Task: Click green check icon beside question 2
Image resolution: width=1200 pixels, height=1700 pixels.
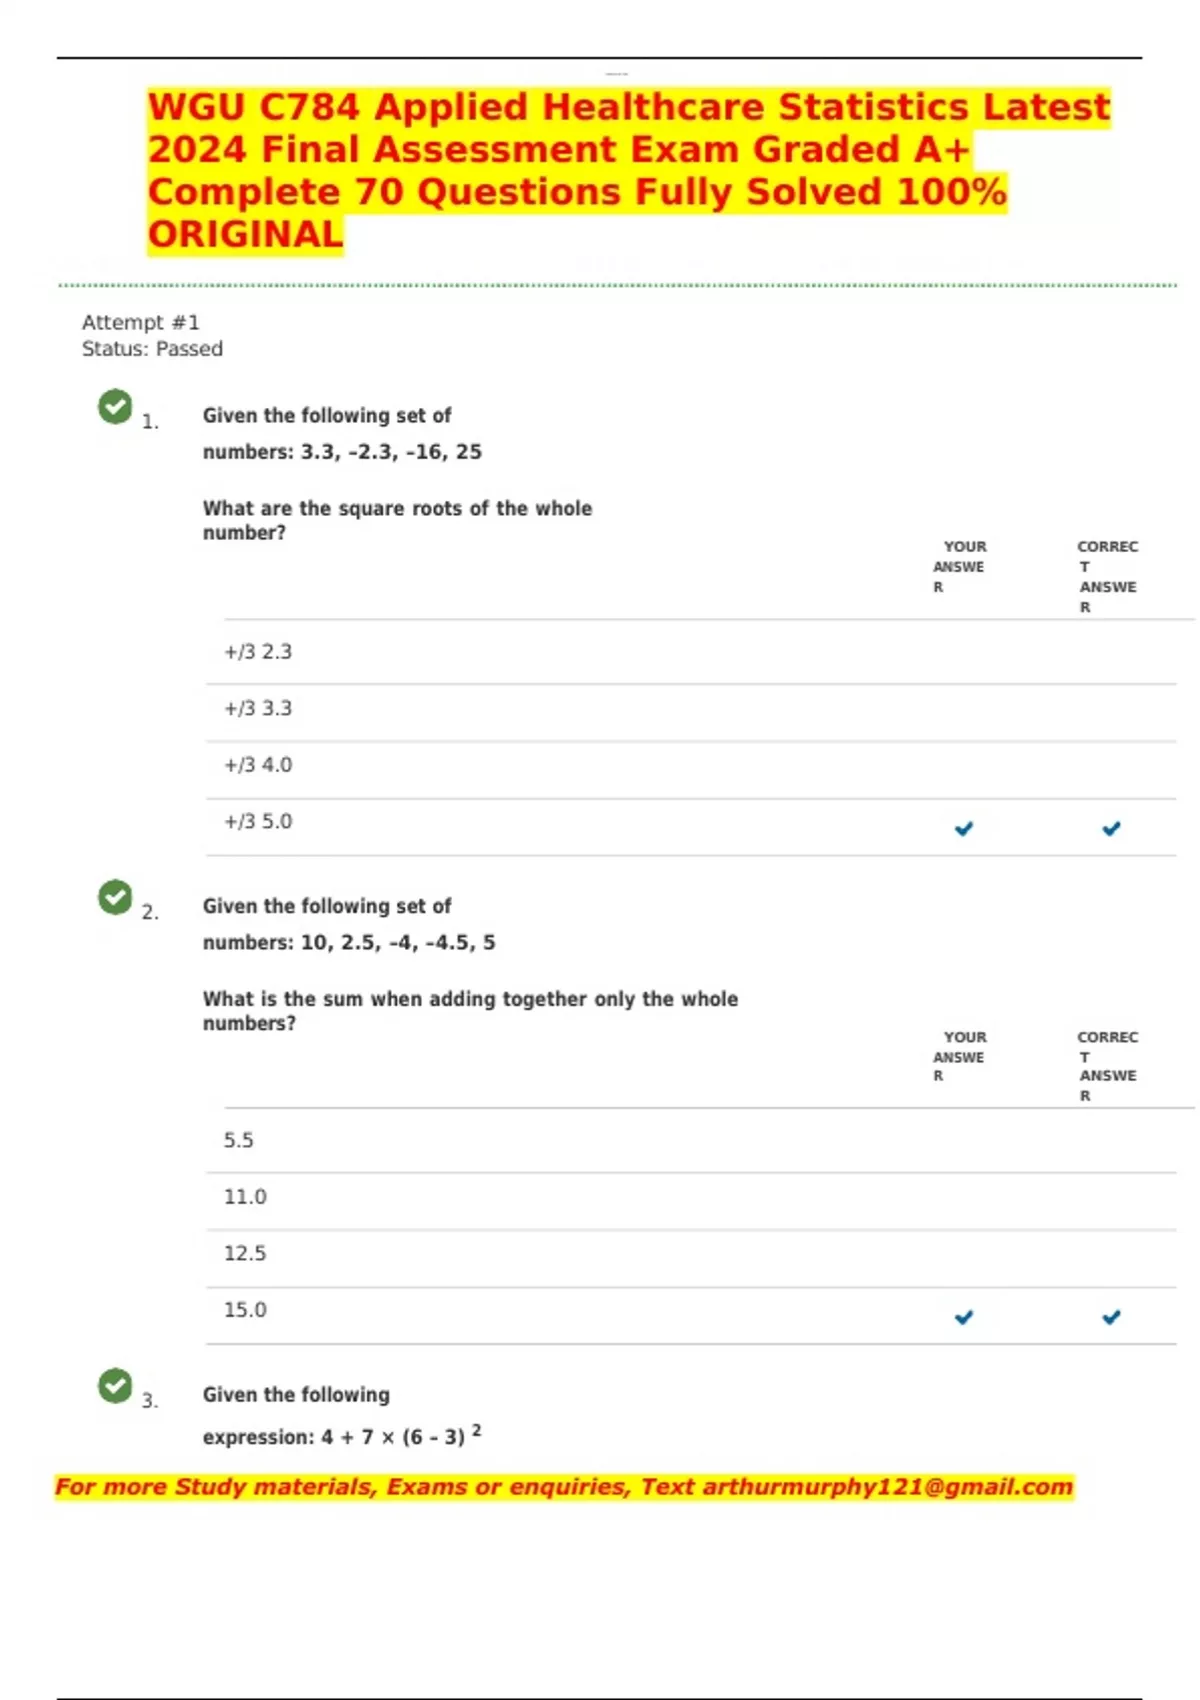Action: pos(115,897)
